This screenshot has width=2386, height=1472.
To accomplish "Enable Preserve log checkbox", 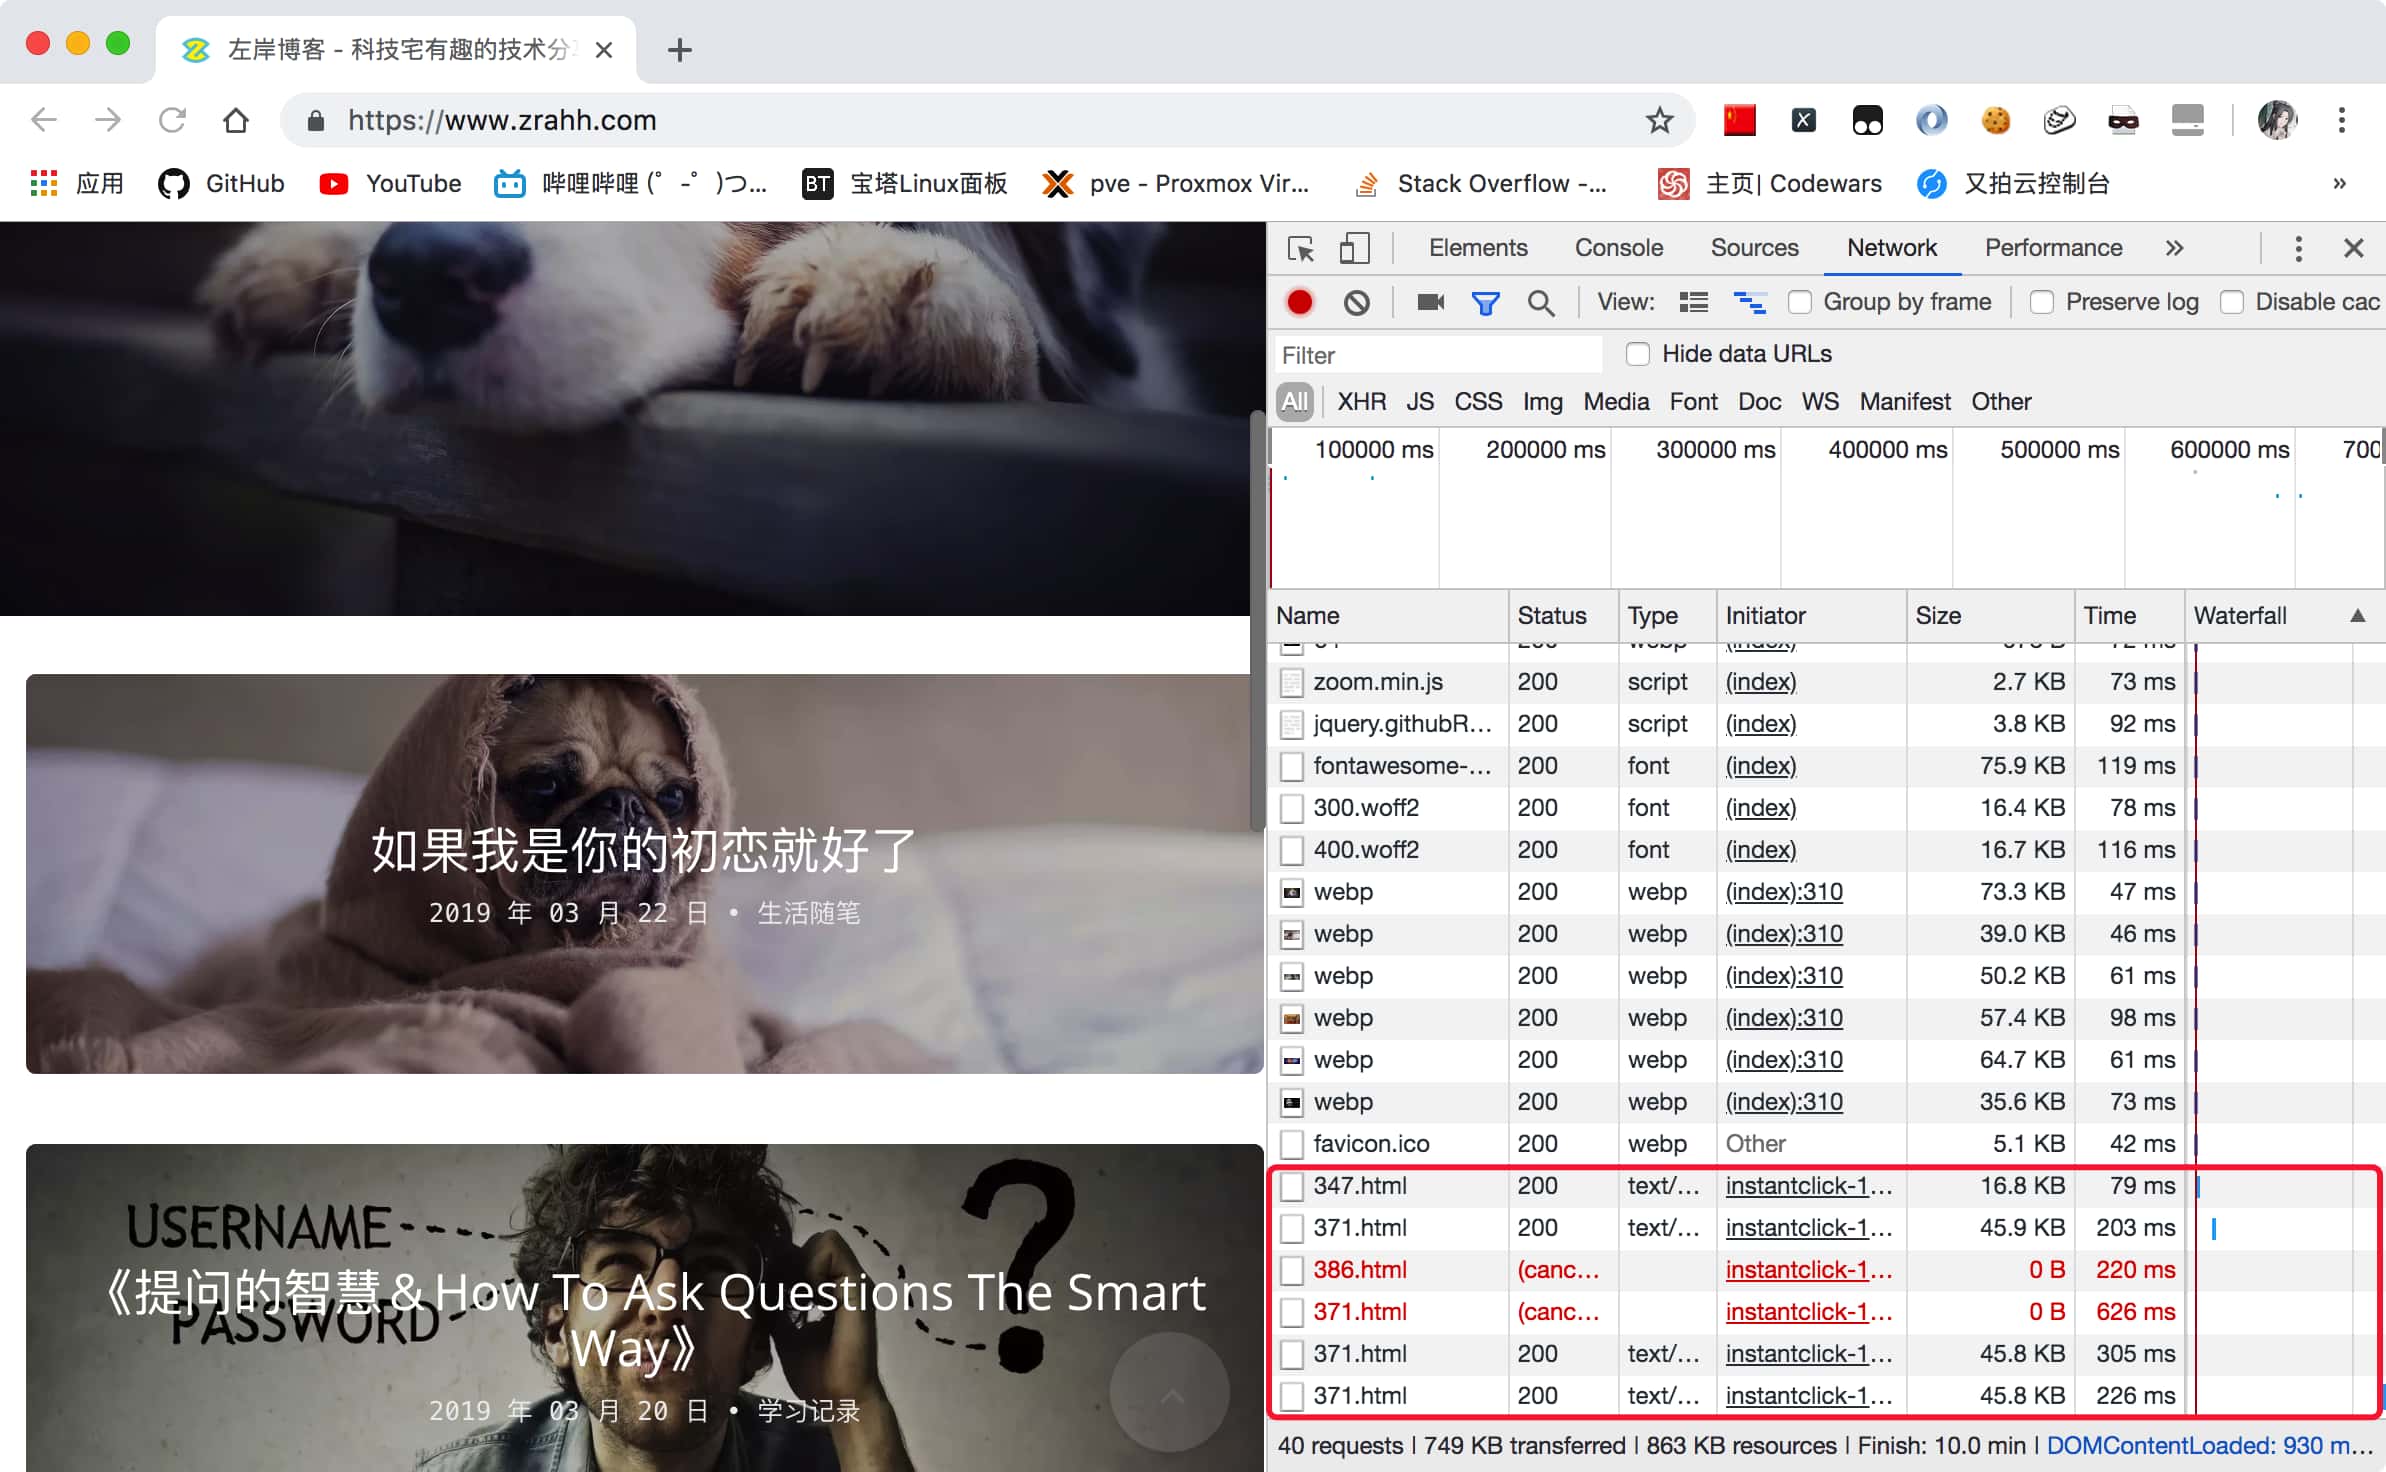I will click(x=2042, y=302).
